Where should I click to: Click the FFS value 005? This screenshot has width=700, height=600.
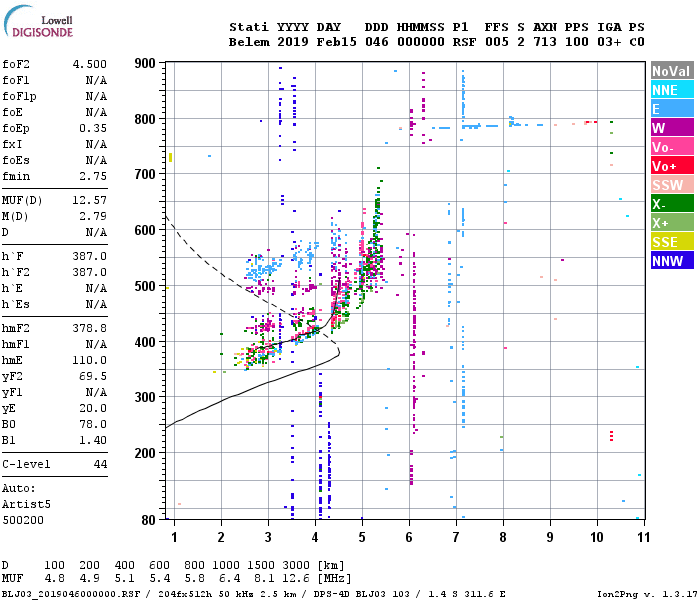[496, 42]
